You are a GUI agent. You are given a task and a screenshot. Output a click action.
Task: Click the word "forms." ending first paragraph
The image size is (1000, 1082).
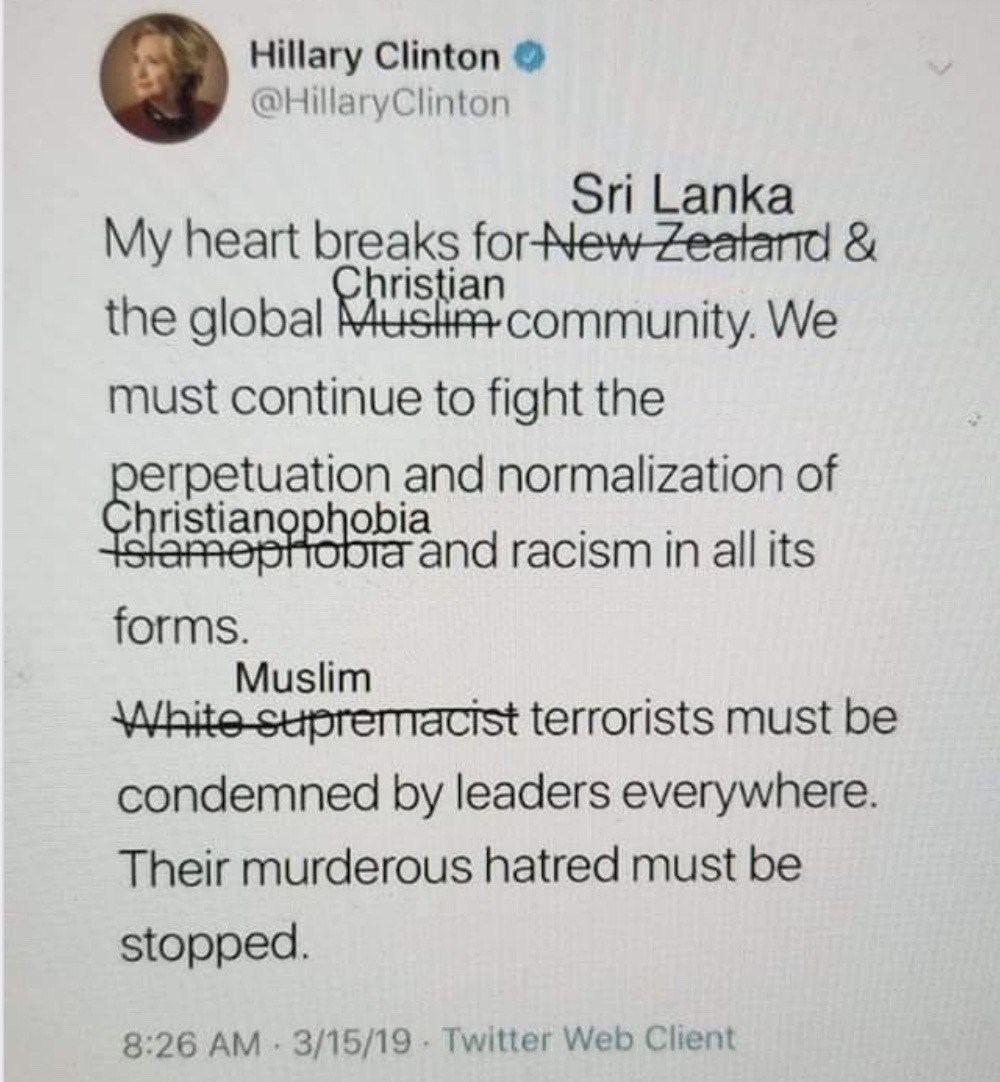[179, 625]
